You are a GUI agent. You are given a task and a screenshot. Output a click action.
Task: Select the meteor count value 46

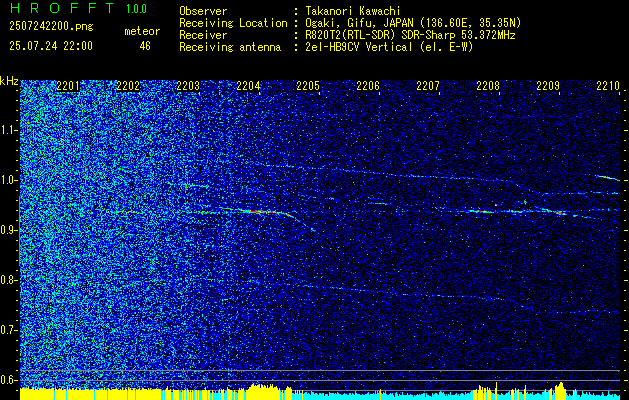145,46
